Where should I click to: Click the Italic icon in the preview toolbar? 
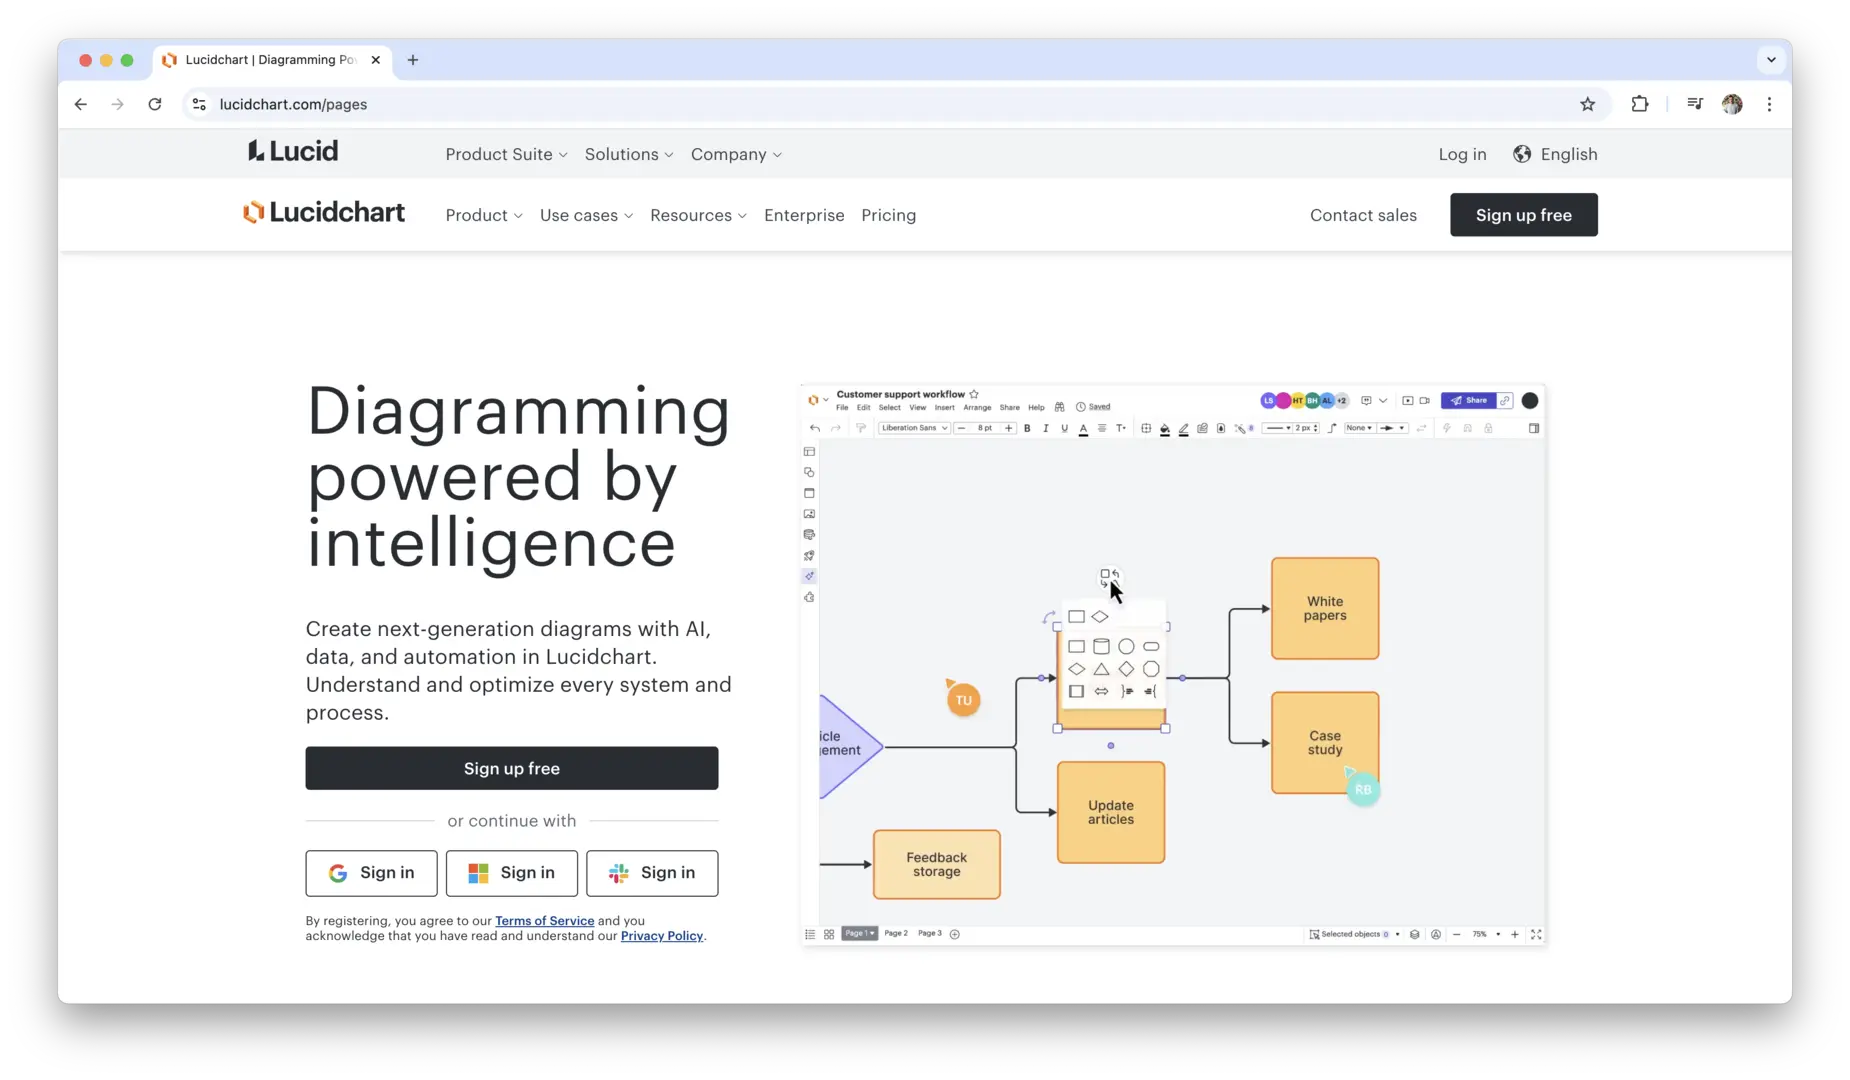[x=1045, y=428]
